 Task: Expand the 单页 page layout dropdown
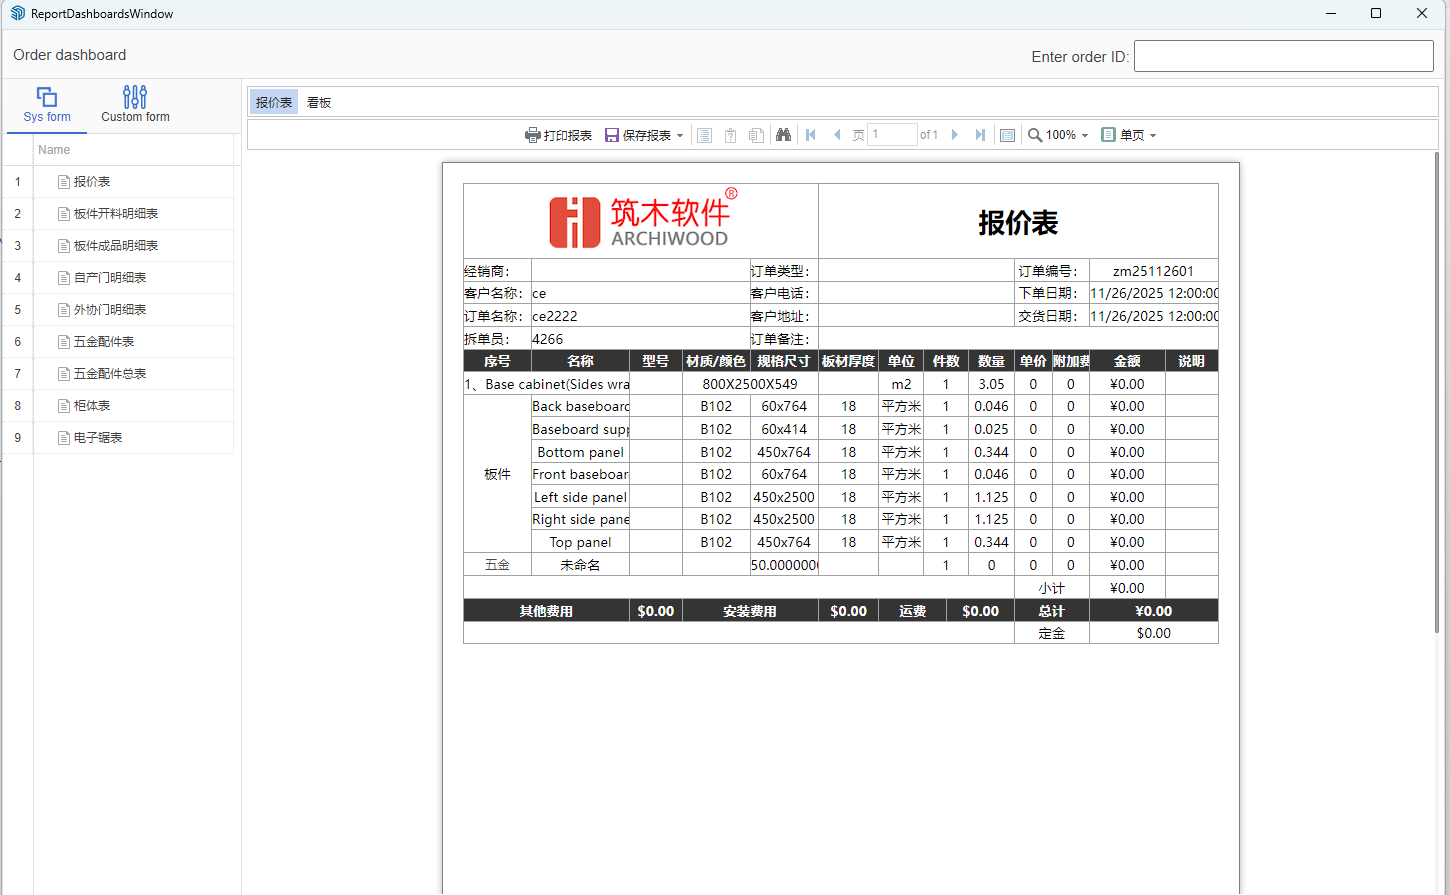tap(1129, 135)
